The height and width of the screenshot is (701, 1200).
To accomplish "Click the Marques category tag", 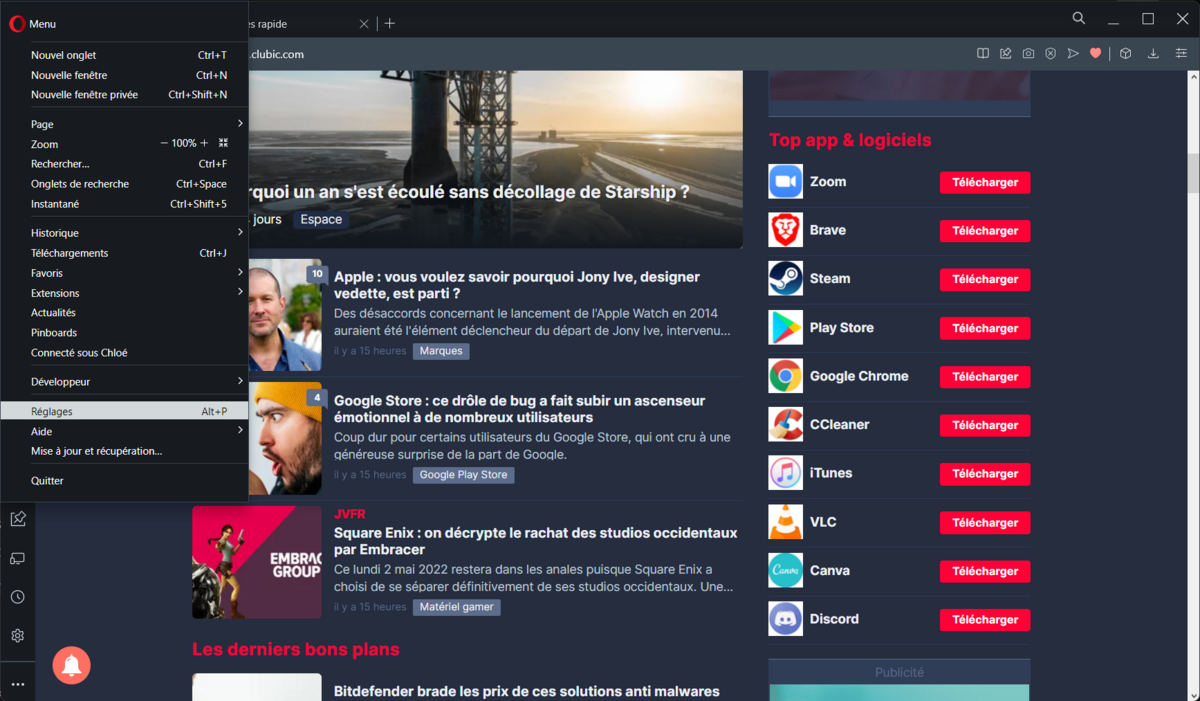I will tap(441, 351).
